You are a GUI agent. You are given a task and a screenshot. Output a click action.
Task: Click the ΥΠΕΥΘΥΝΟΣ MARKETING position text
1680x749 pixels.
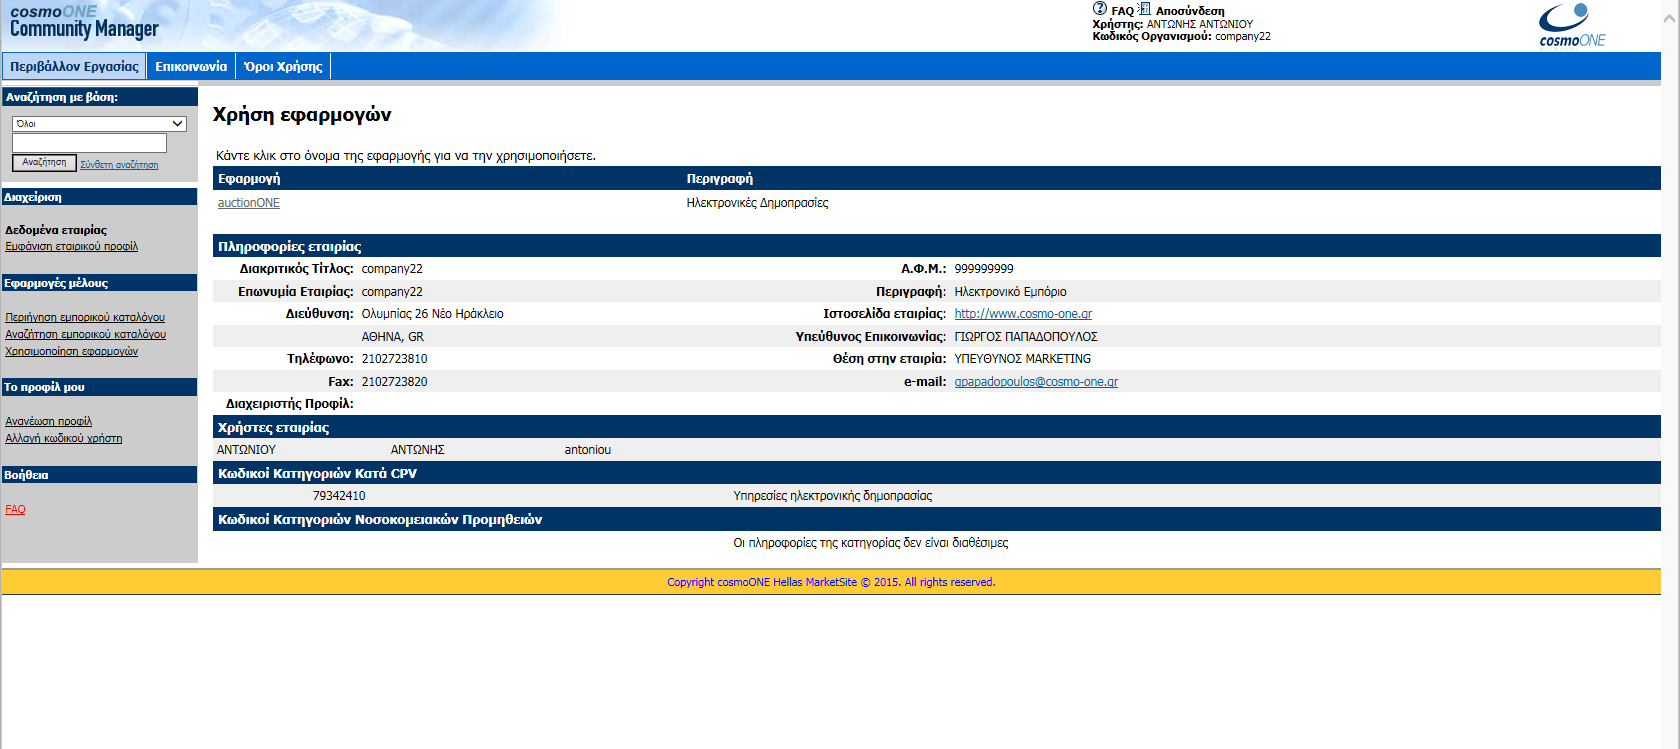1023,359
